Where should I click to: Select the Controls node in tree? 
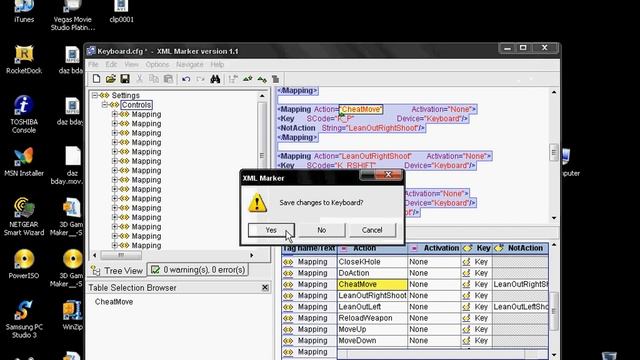point(136,105)
